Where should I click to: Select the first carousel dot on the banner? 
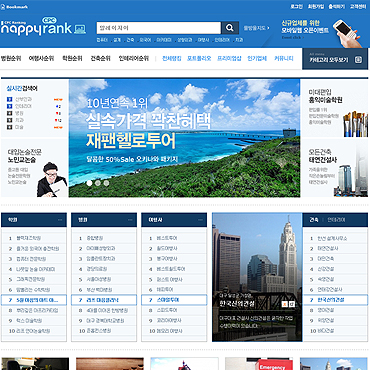(89, 183)
